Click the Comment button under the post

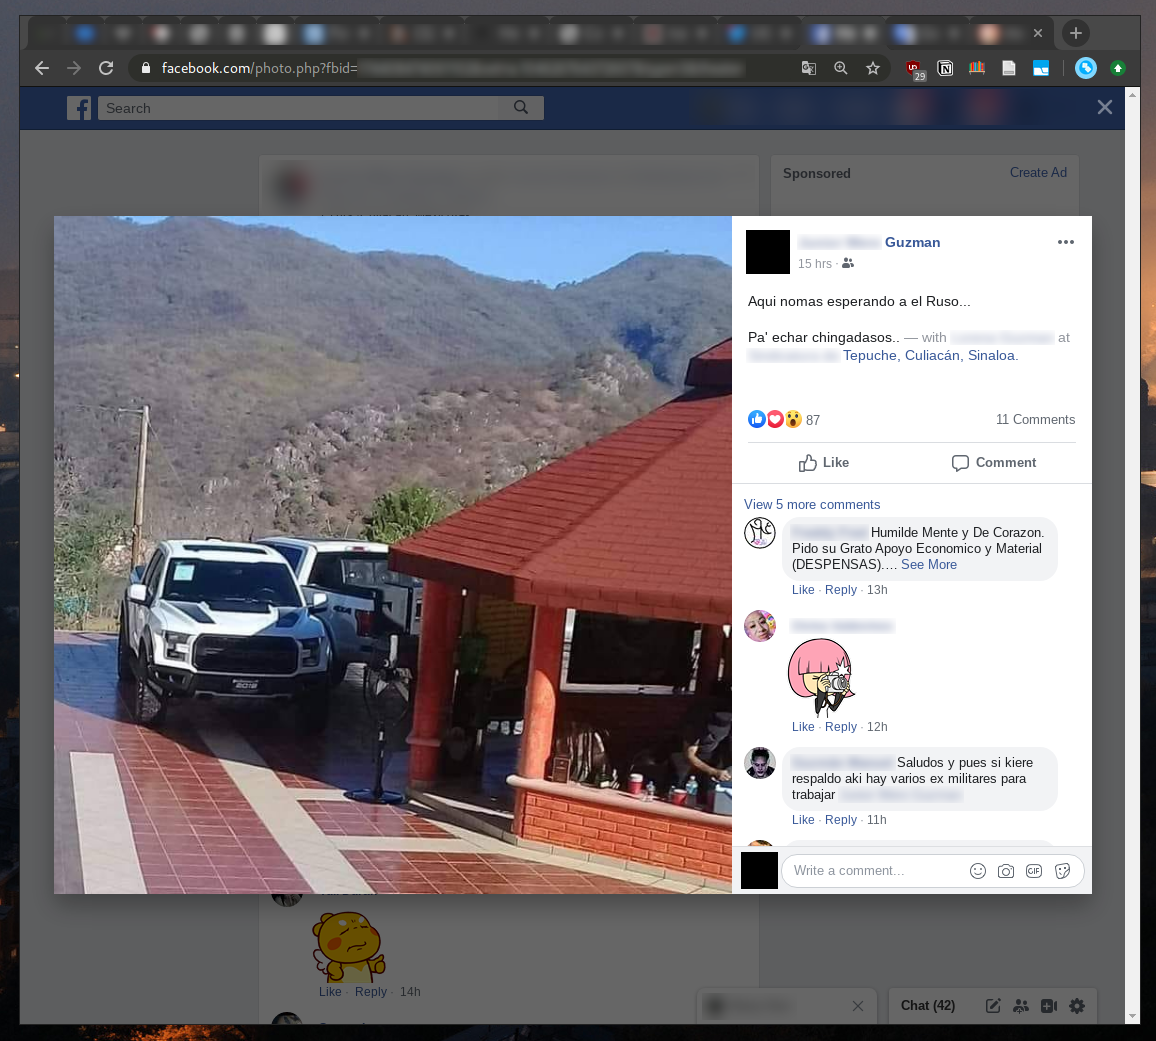coord(993,462)
